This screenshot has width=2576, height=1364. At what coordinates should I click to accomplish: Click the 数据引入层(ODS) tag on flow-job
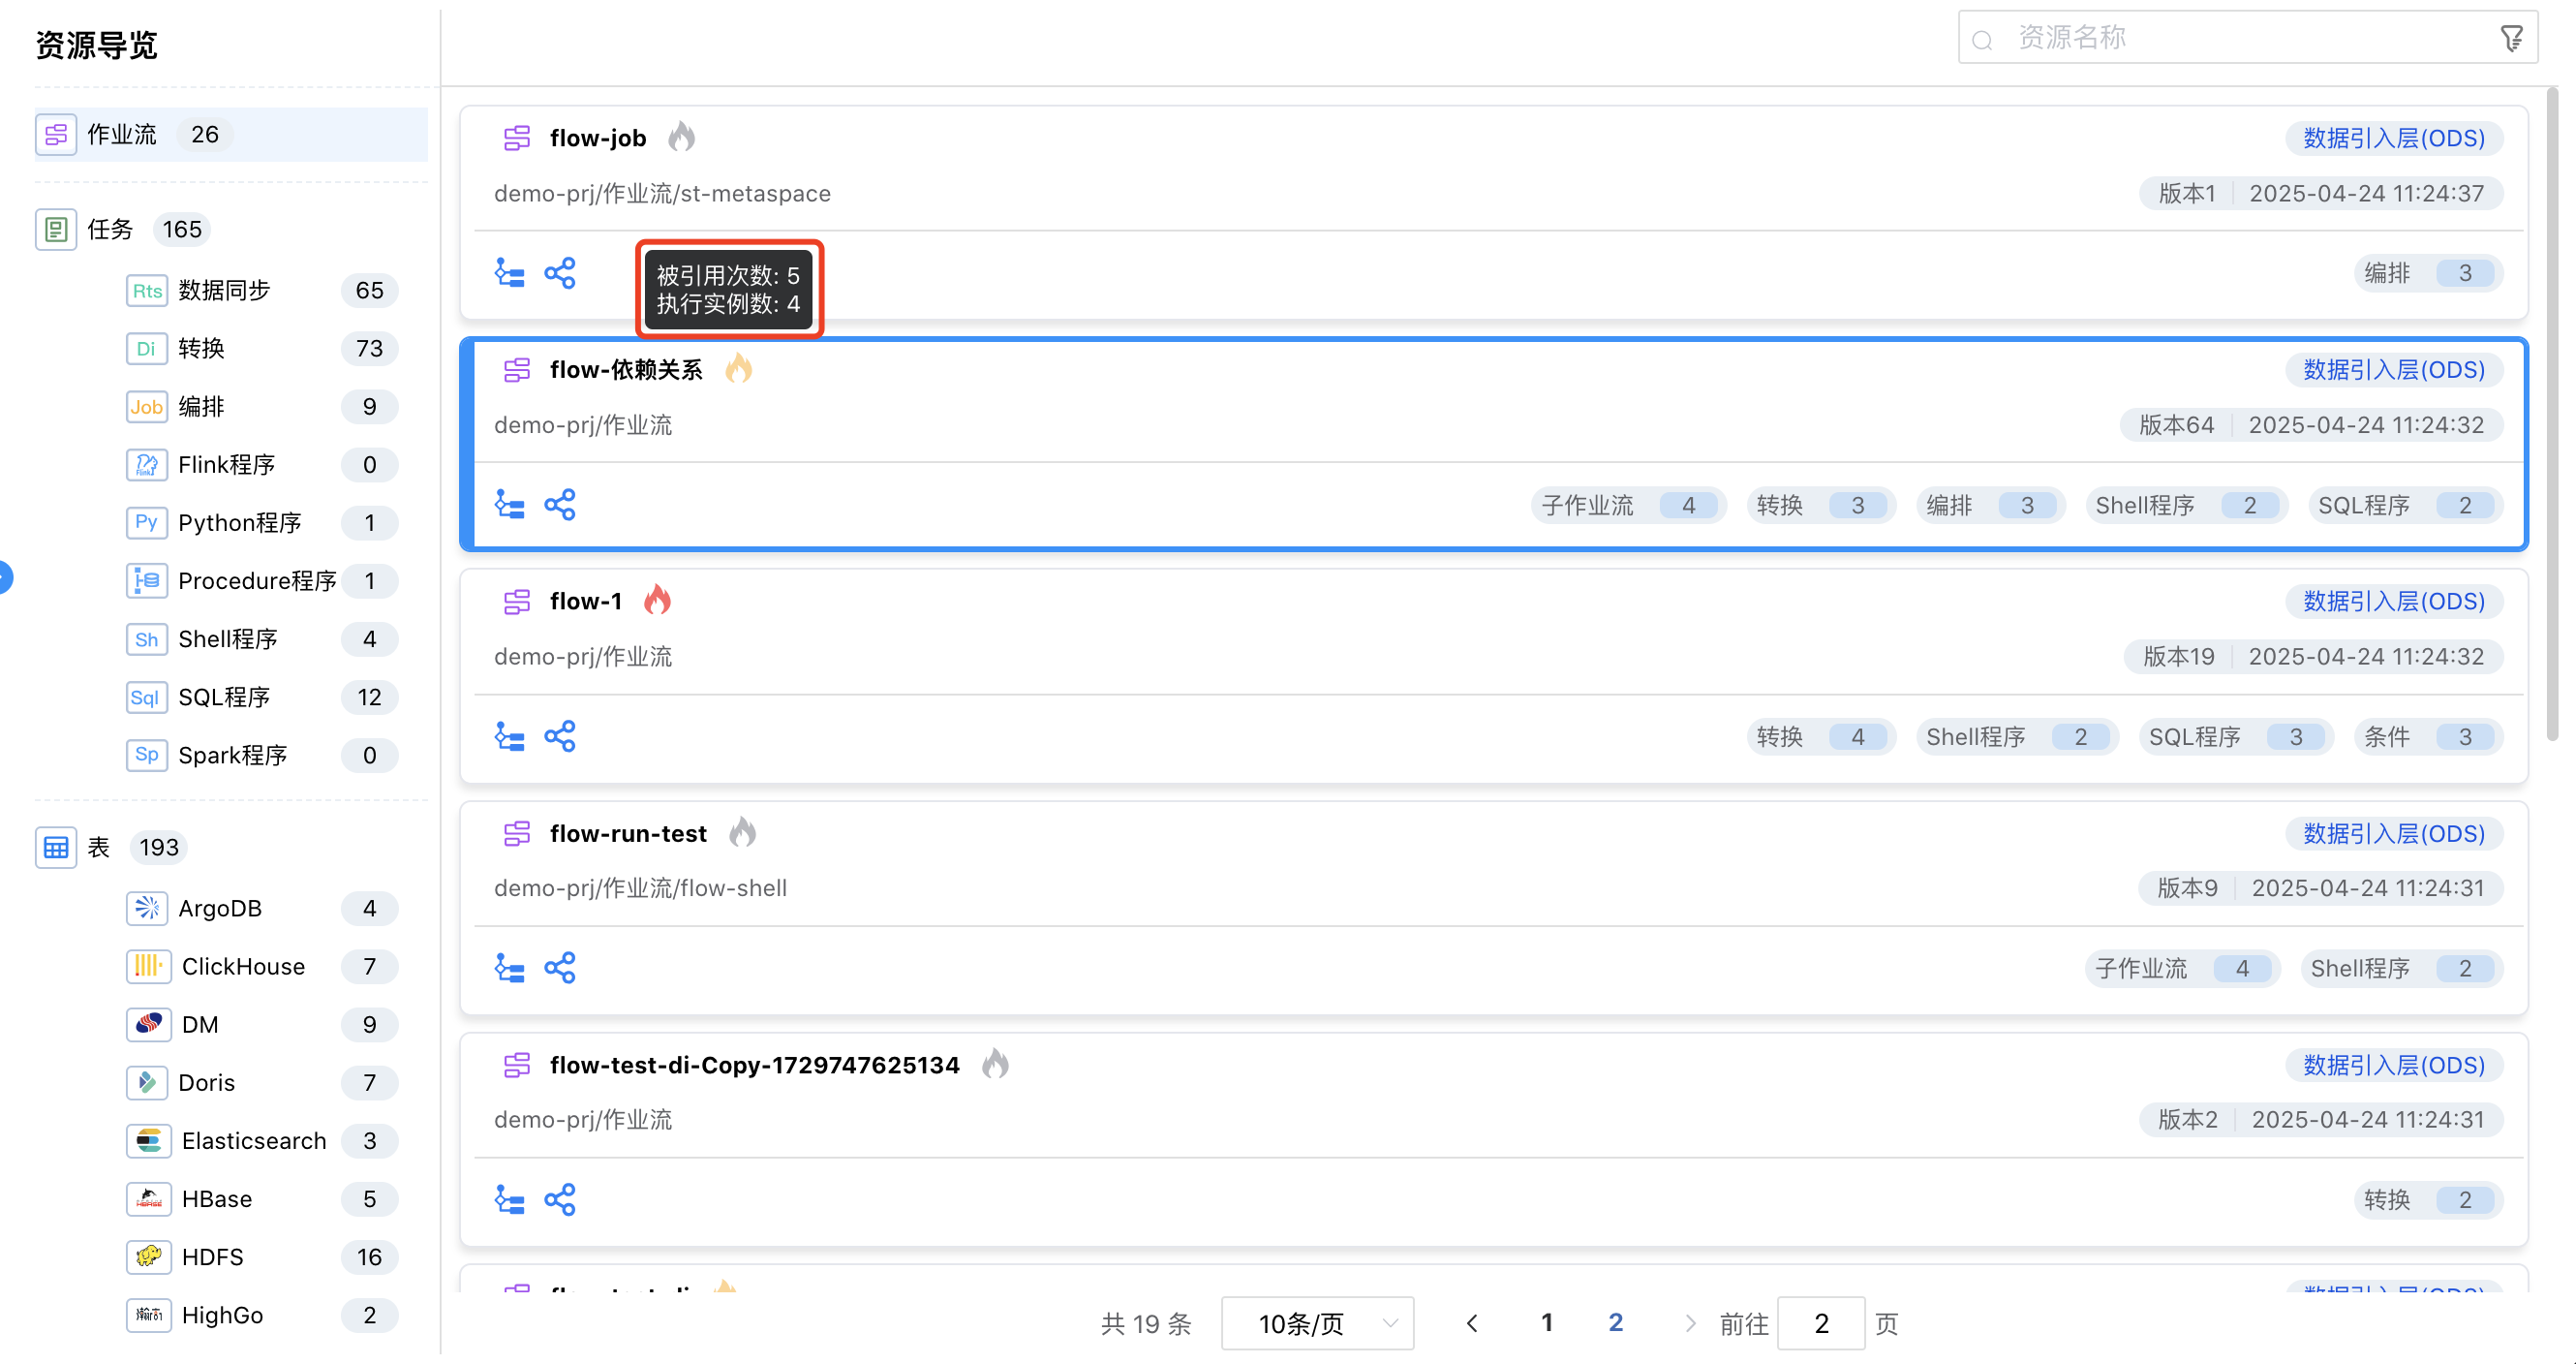click(2394, 138)
